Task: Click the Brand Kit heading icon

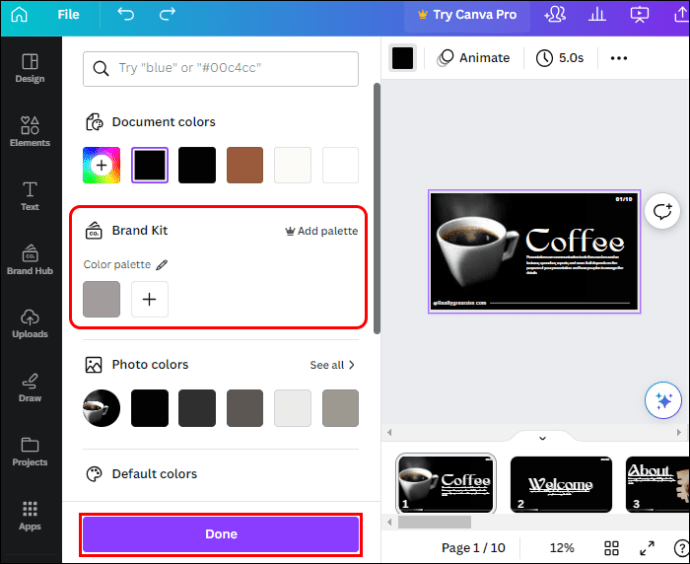Action: (x=94, y=231)
